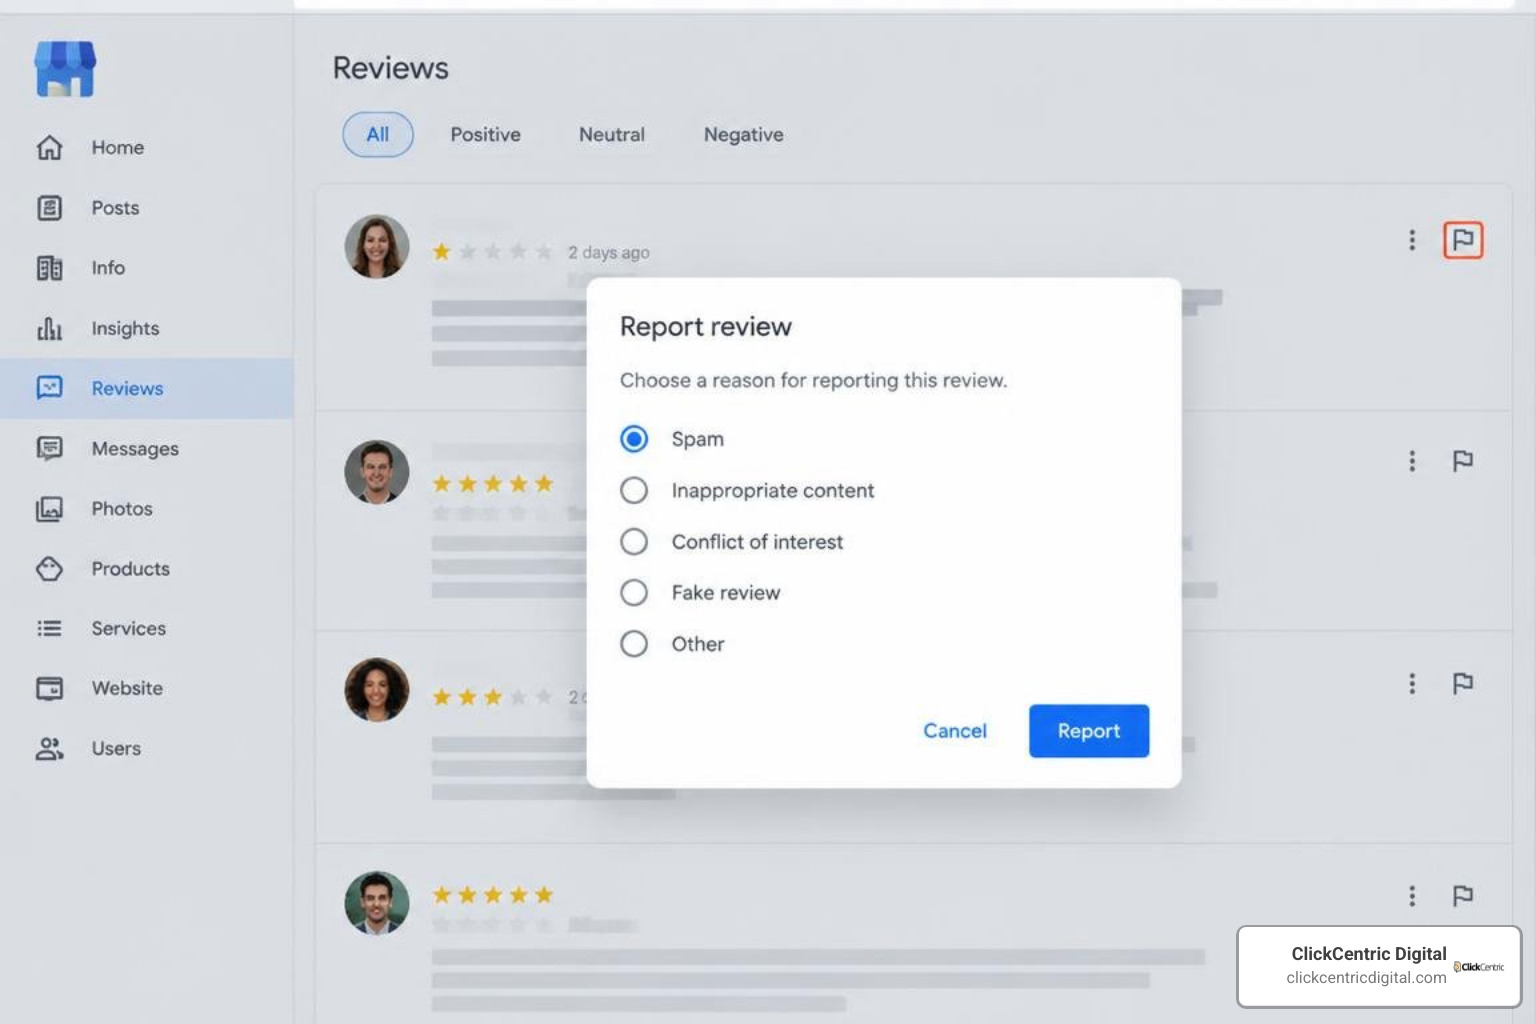
Task: Open the Website icon in the sidebar
Action: [49, 688]
